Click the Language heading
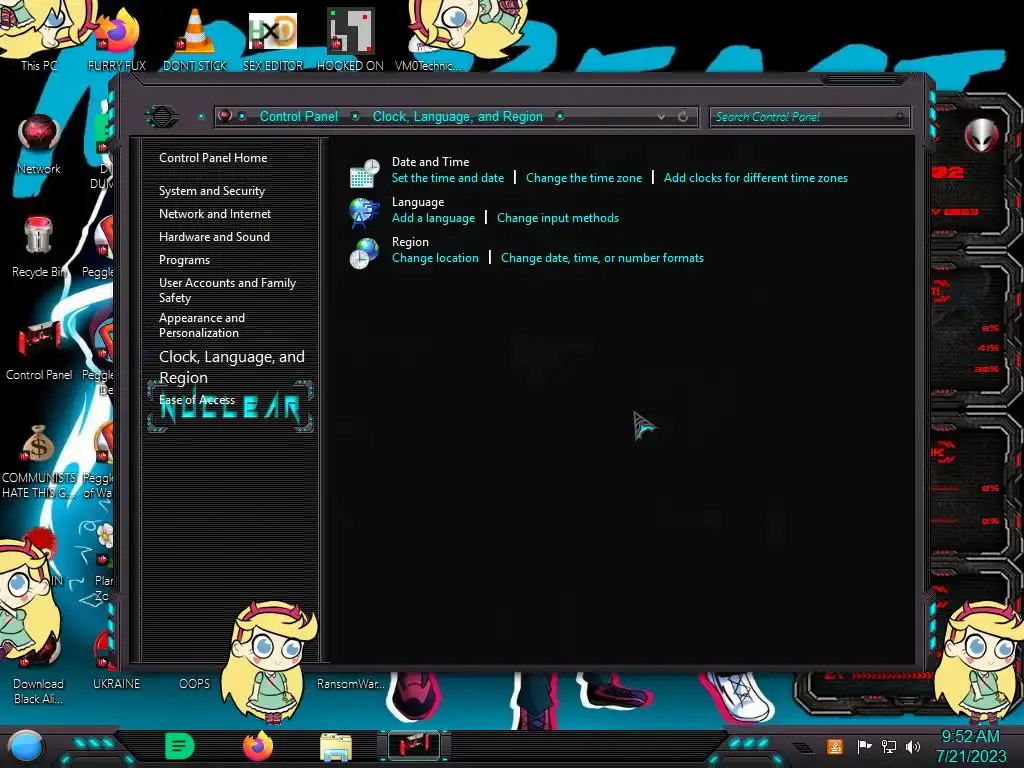This screenshot has width=1024, height=768. tap(418, 202)
